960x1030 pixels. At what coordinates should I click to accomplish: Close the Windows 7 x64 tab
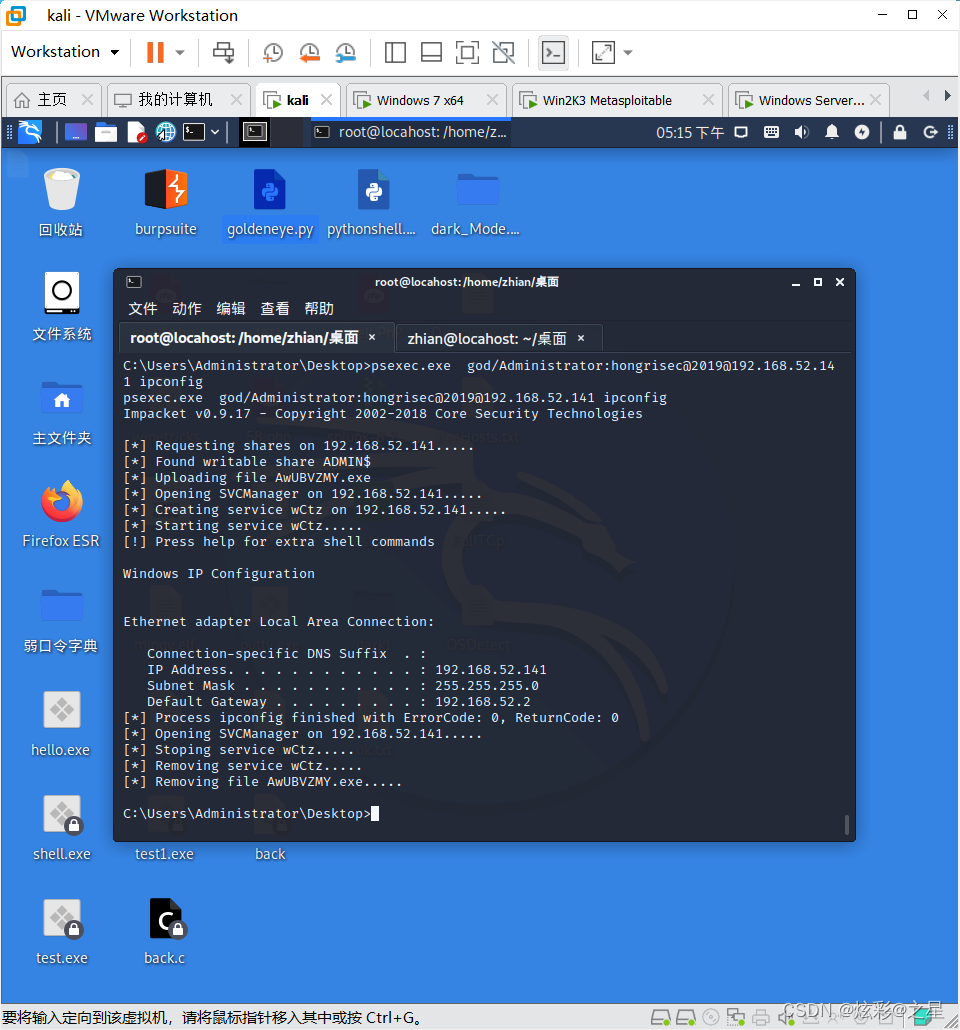click(x=491, y=100)
